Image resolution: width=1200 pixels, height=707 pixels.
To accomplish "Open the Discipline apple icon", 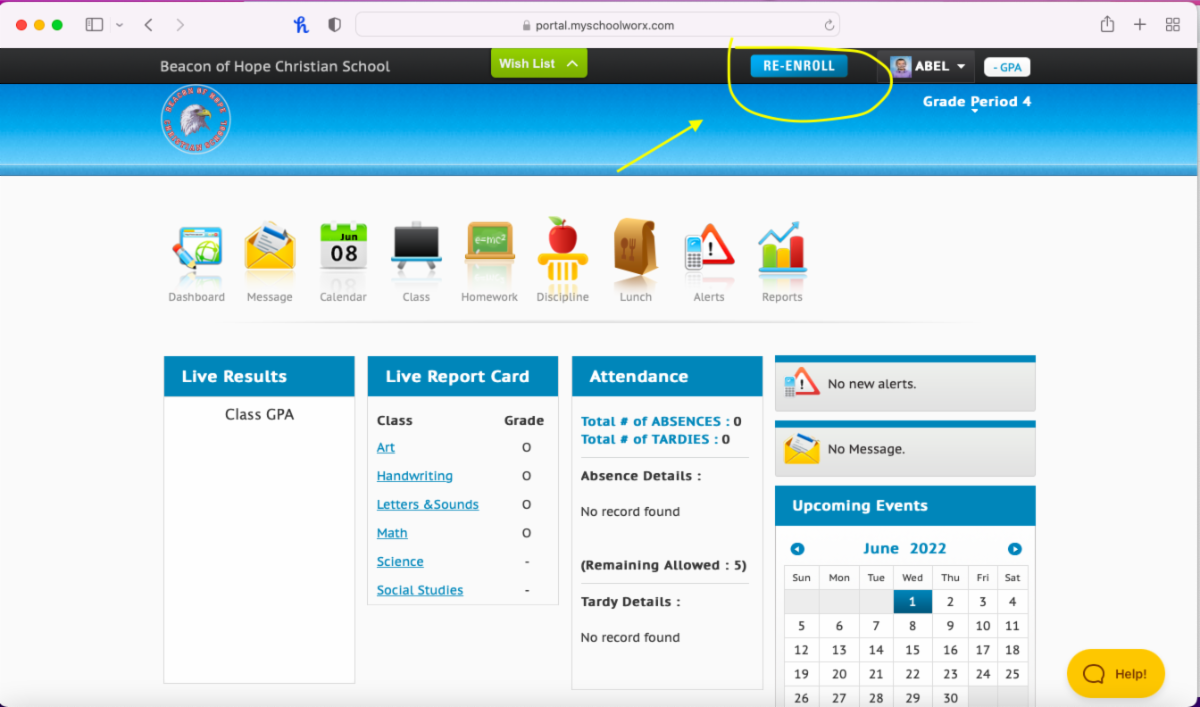I will point(562,247).
